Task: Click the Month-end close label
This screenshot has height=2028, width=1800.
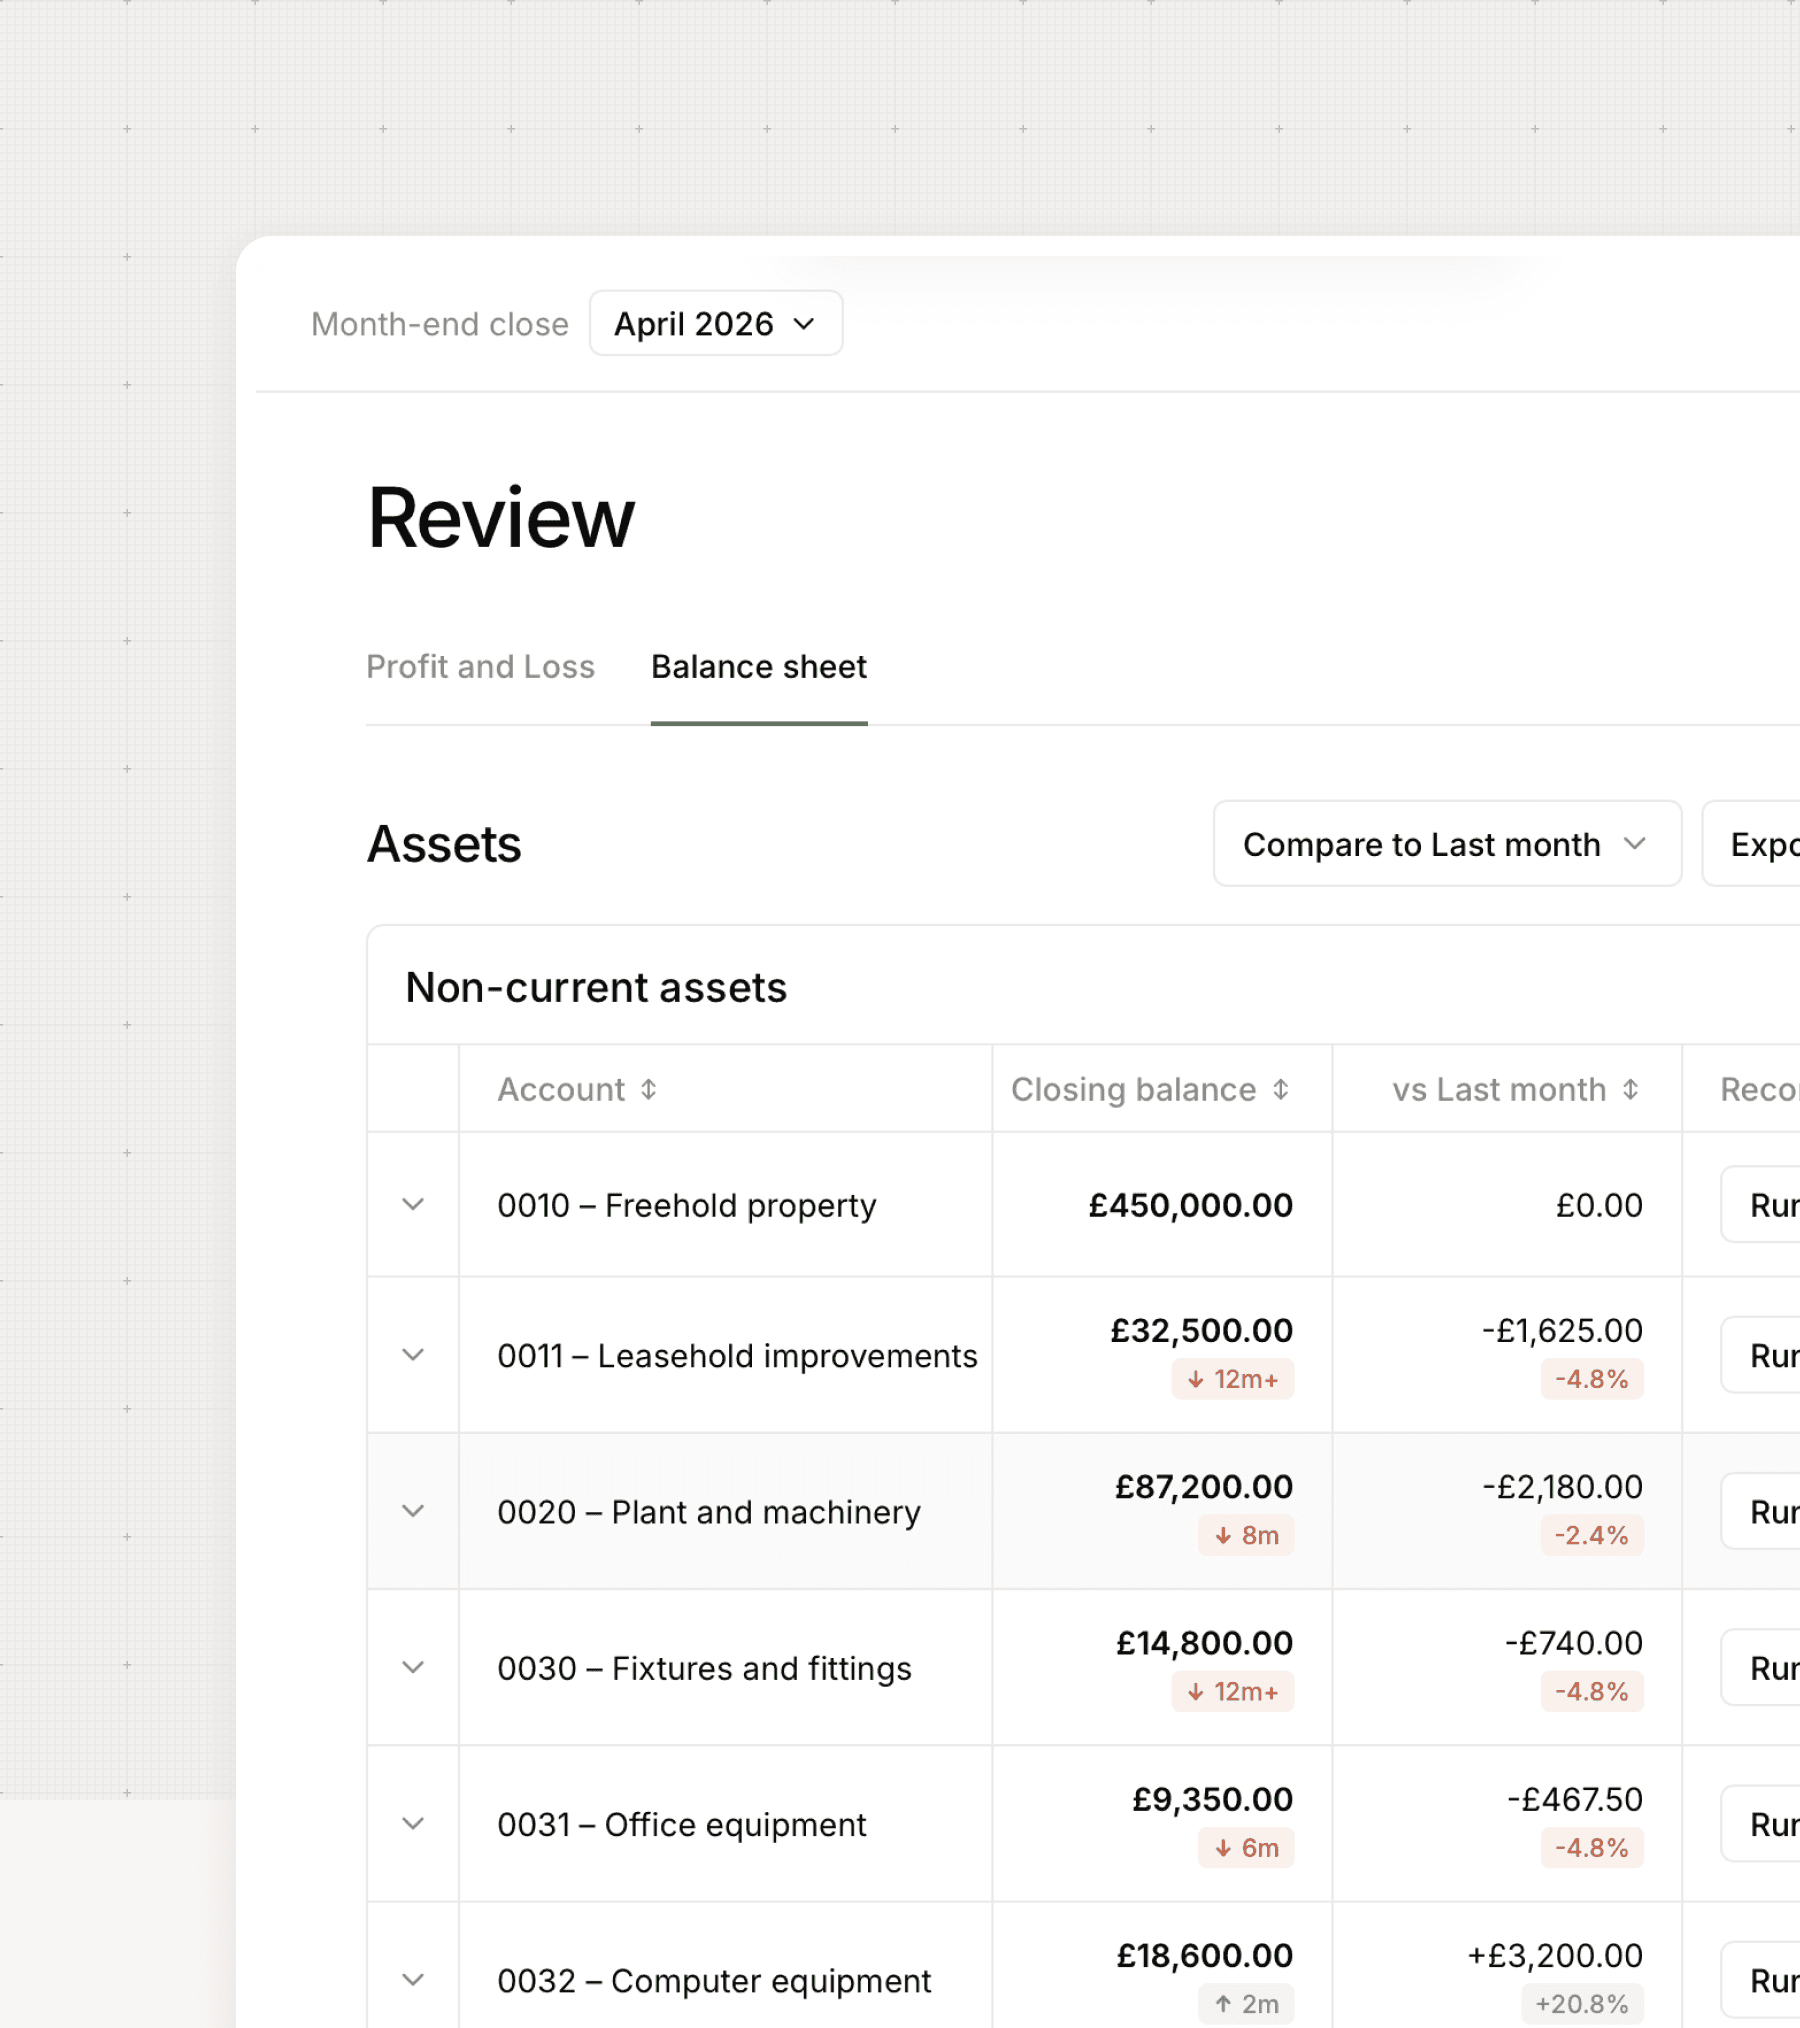Action: tap(440, 323)
